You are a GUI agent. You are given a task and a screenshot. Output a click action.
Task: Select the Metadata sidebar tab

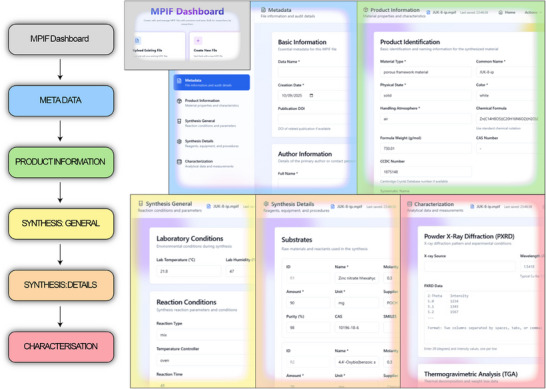tap(212, 83)
